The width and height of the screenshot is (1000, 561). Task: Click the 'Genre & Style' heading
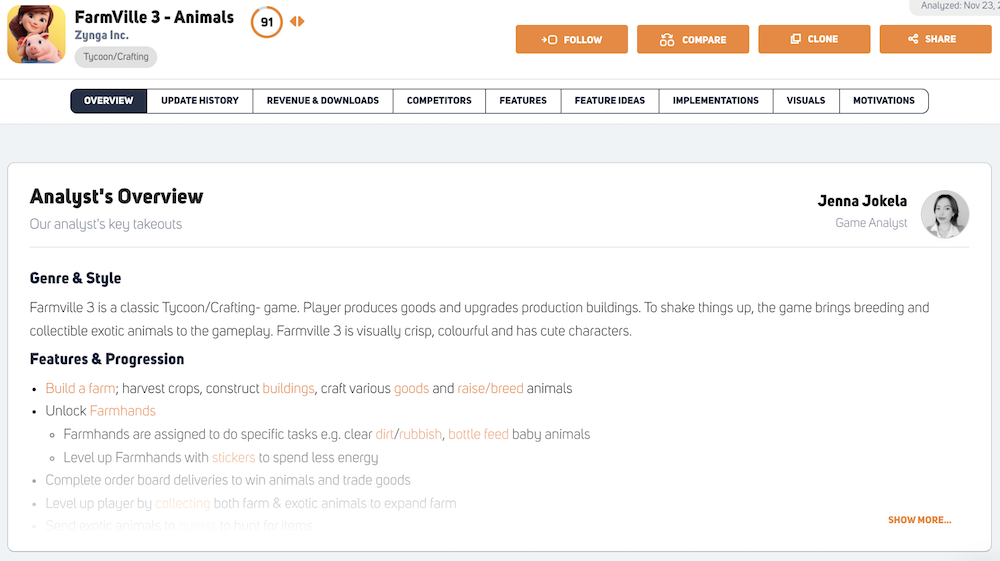pos(75,278)
